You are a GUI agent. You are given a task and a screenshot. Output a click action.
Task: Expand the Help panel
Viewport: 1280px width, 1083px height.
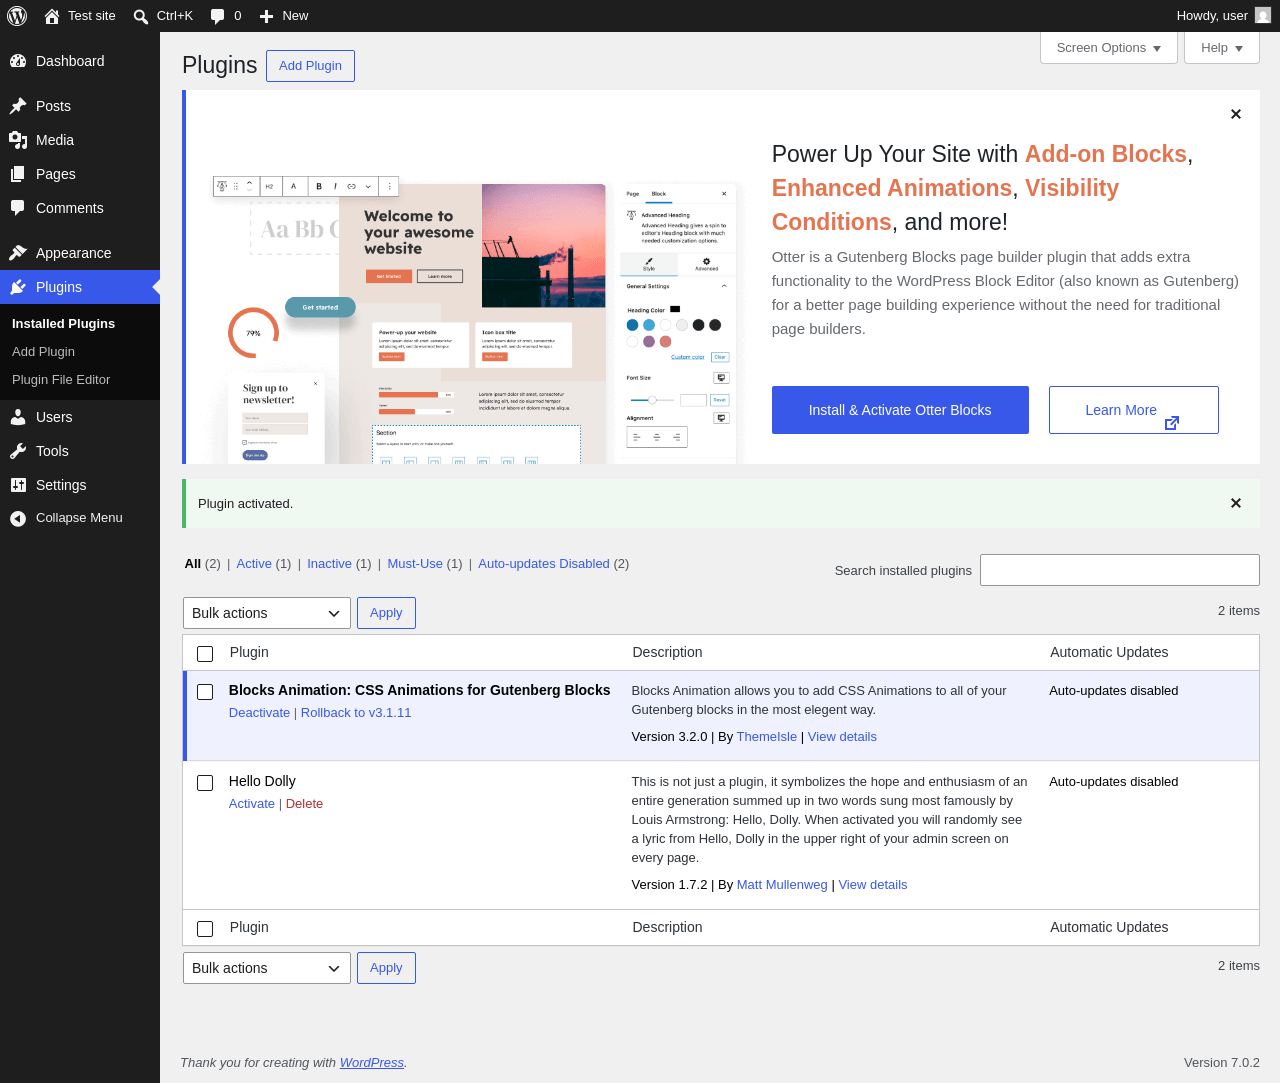tap(1222, 48)
